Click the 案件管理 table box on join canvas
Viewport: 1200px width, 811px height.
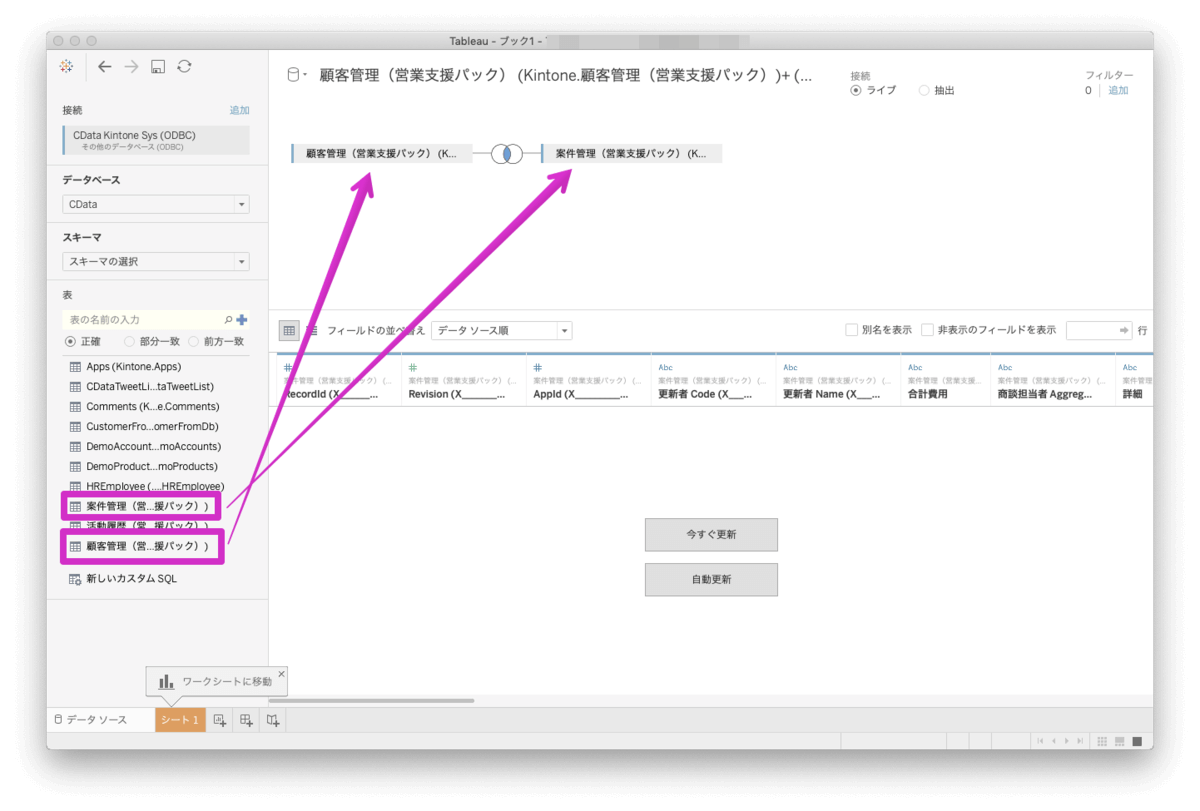pos(631,154)
